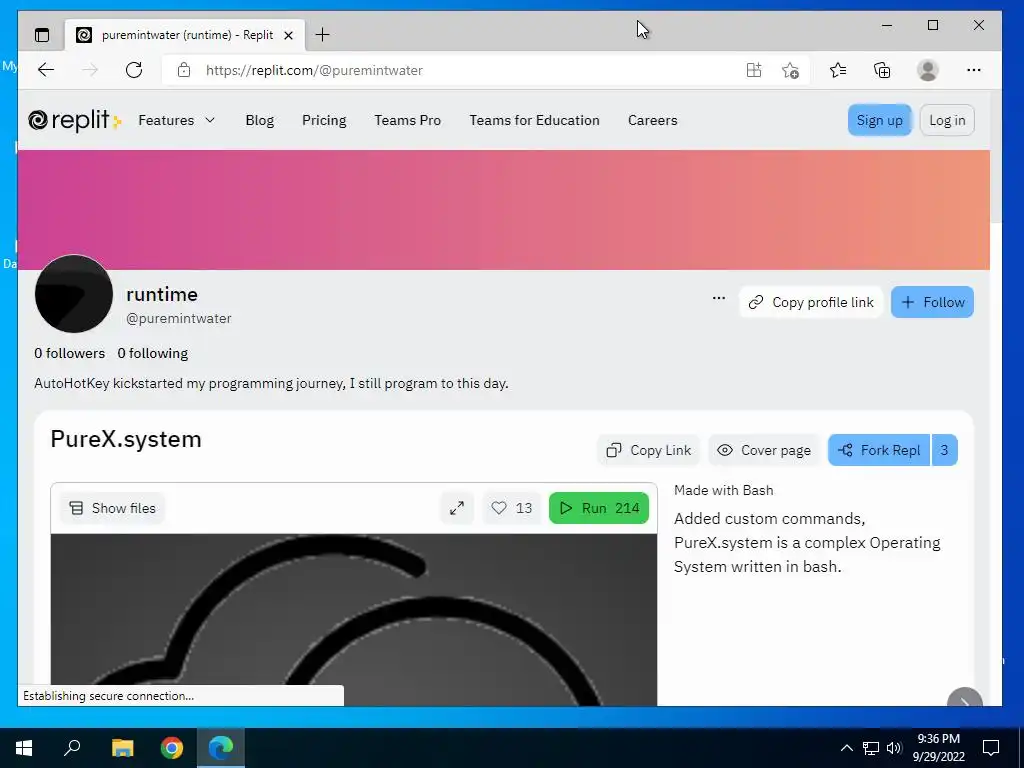Open the PureX.system repl title

(126, 439)
